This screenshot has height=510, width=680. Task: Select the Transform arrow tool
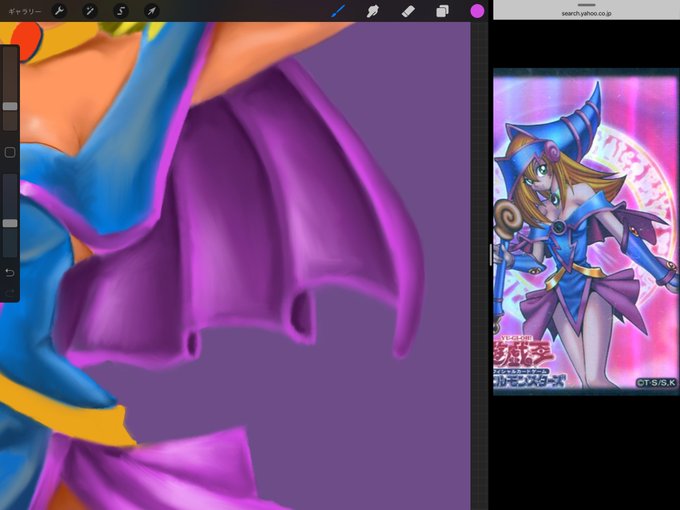[x=151, y=11]
